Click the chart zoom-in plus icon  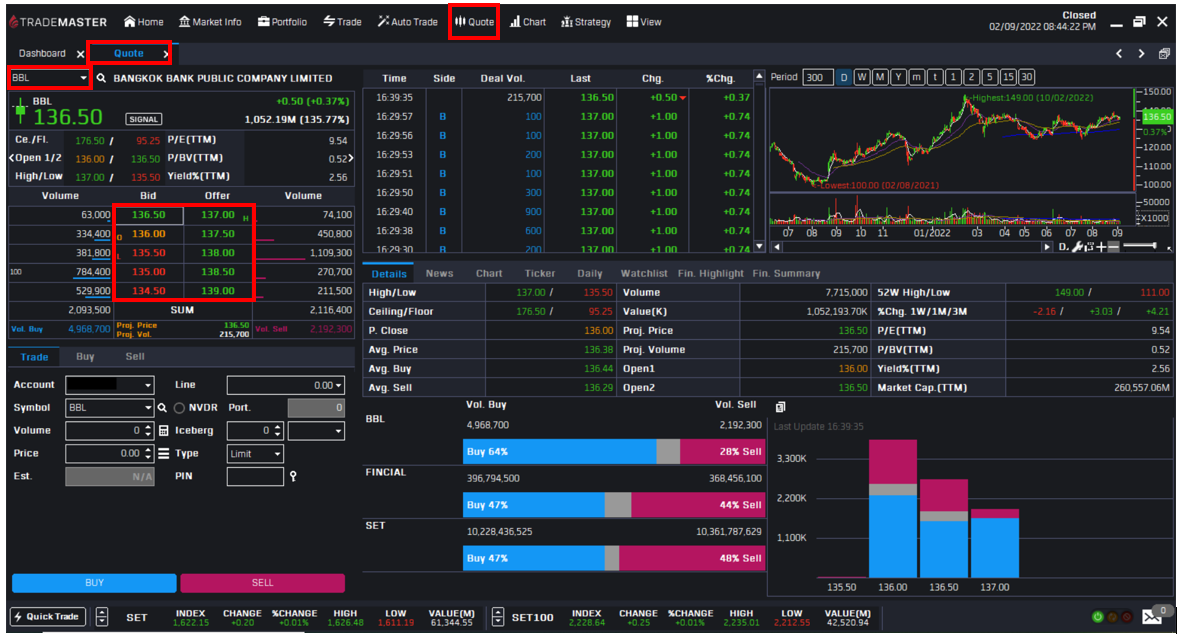1101,247
